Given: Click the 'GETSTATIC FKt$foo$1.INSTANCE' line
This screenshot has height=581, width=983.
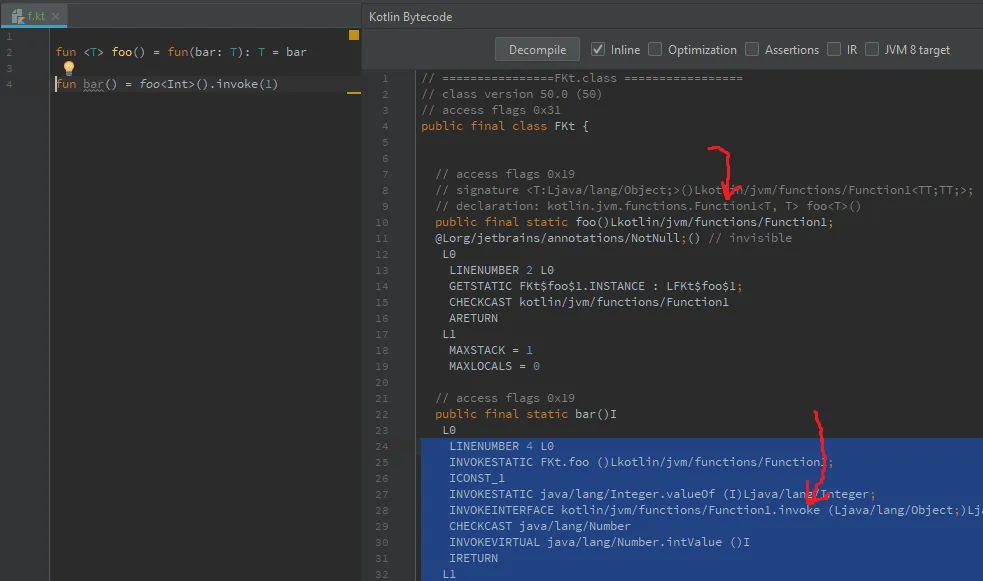Looking at the screenshot, I should 596,286.
